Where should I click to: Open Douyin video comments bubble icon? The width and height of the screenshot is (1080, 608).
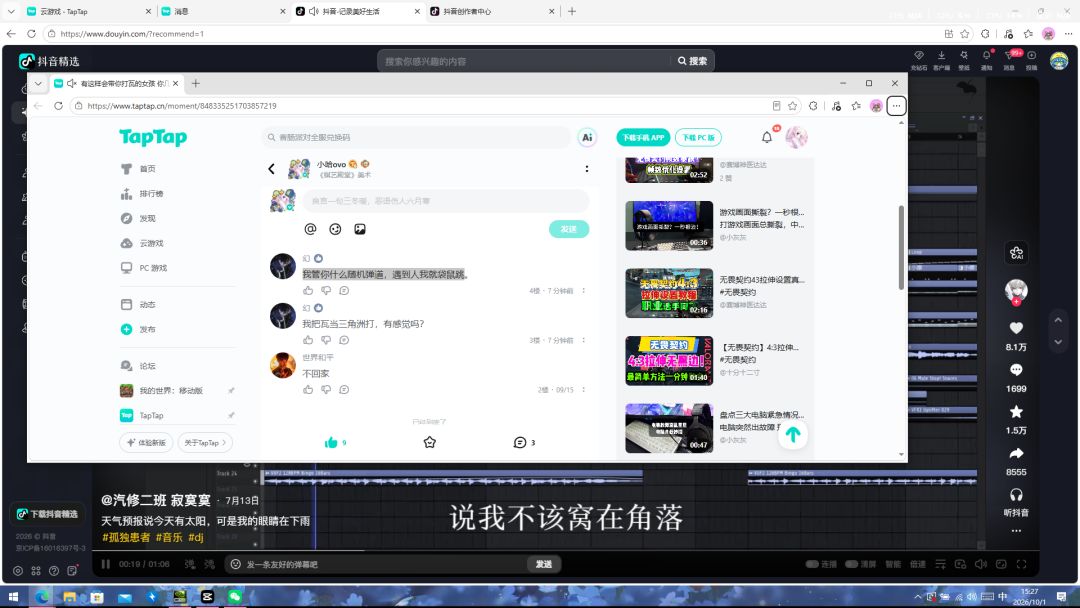coord(1016,370)
